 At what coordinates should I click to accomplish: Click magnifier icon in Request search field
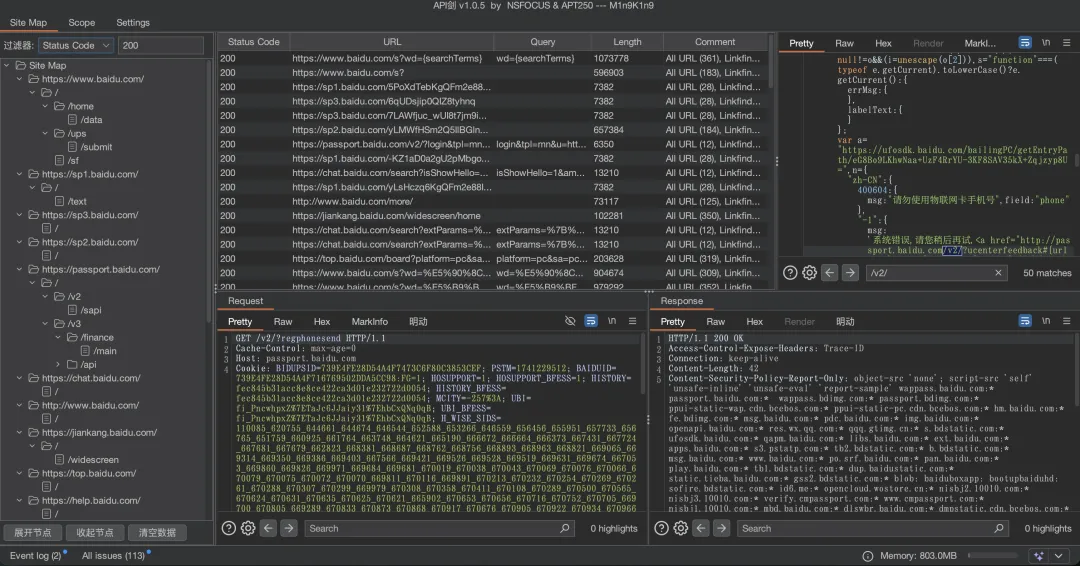(565, 528)
